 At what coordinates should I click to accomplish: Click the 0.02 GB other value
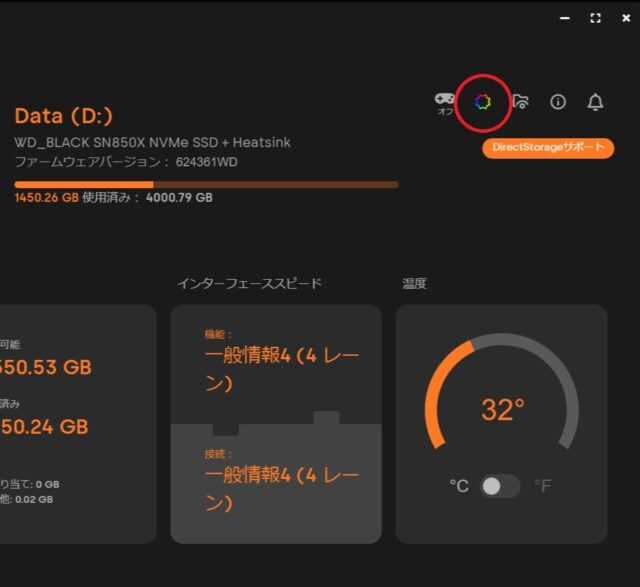tap(34, 499)
